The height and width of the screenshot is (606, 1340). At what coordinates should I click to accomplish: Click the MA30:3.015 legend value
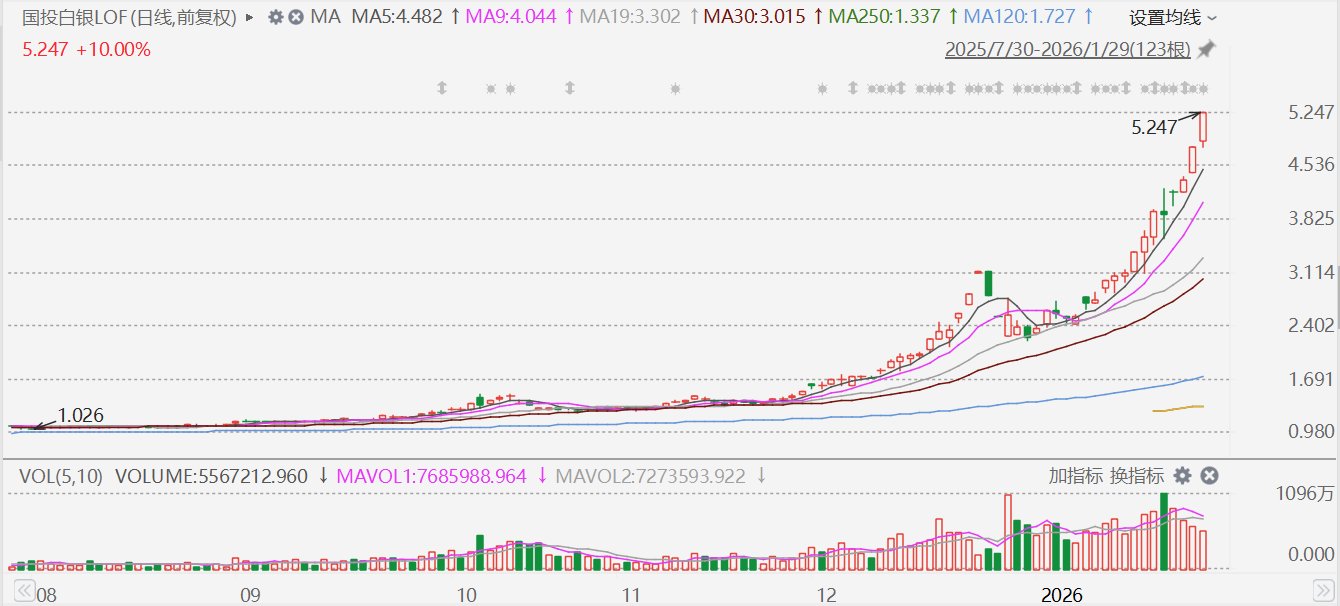755,17
